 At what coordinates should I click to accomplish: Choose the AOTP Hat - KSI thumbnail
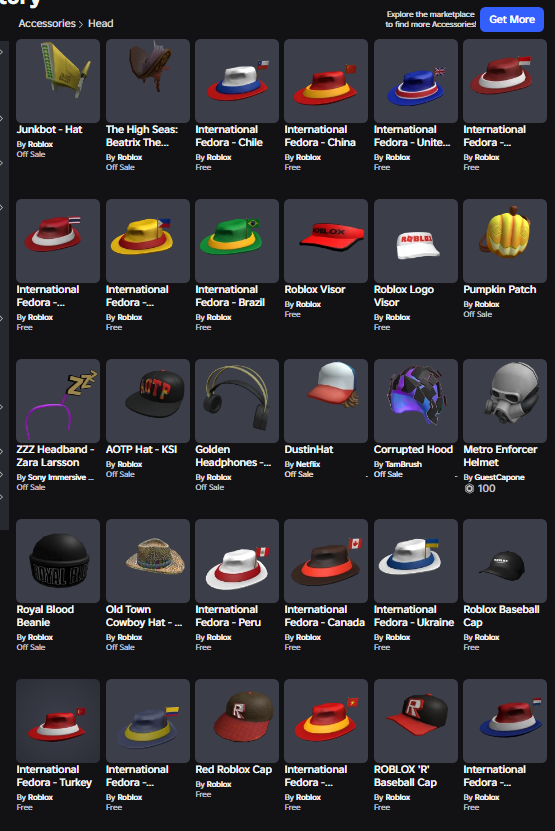[x=148, y=401]
